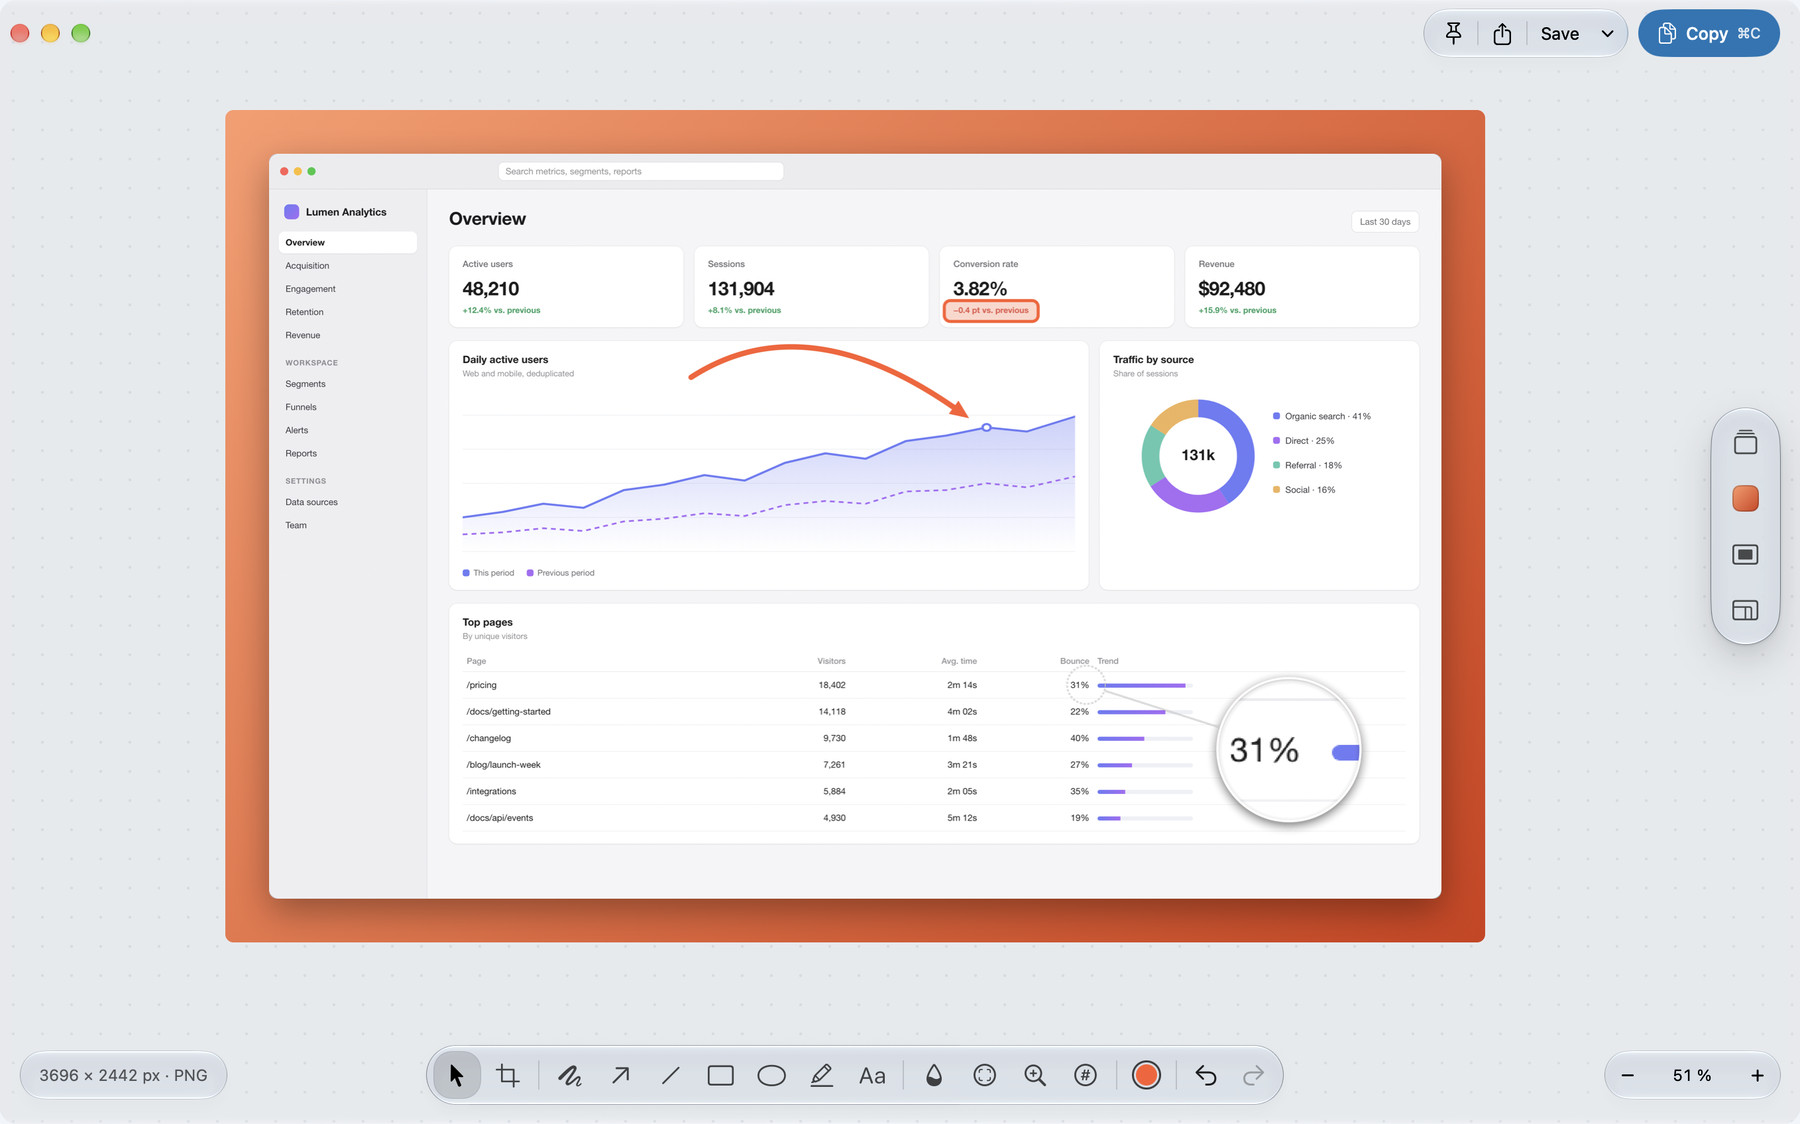The width and height of the screenshot is (1800, 1124).
Task: Click the 51 % zoom level value
Action: (1692, 1075)
